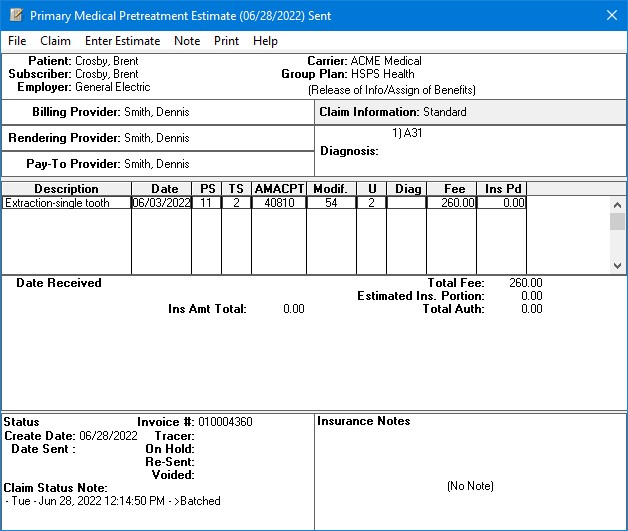Open the Print menu

pos(226,41)
